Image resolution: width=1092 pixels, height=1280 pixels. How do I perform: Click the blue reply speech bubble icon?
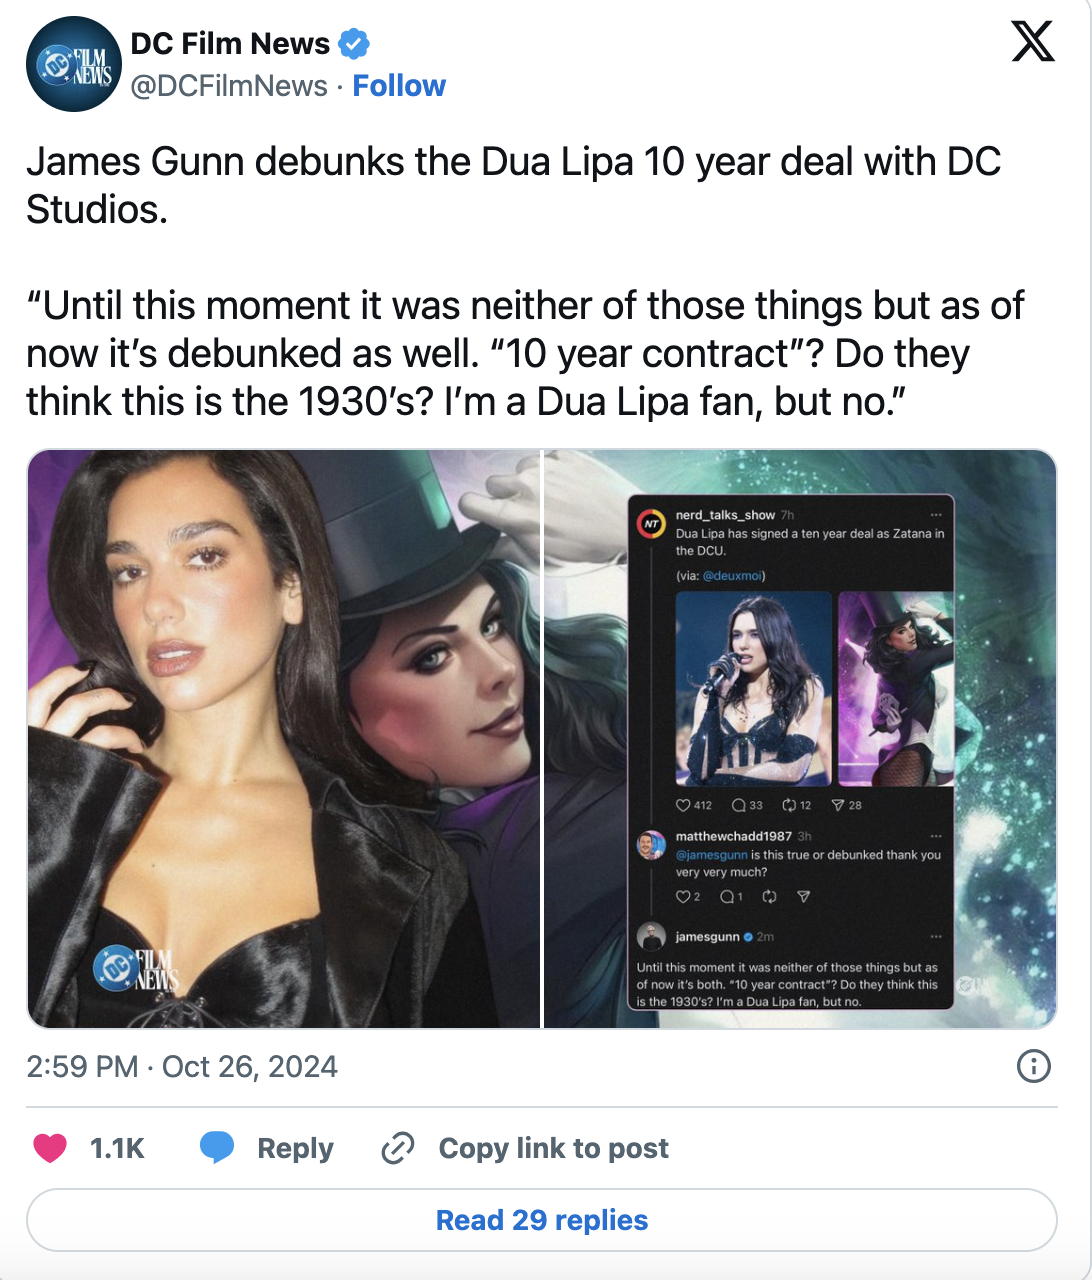pyautogui.click(x=217, y=1148)
